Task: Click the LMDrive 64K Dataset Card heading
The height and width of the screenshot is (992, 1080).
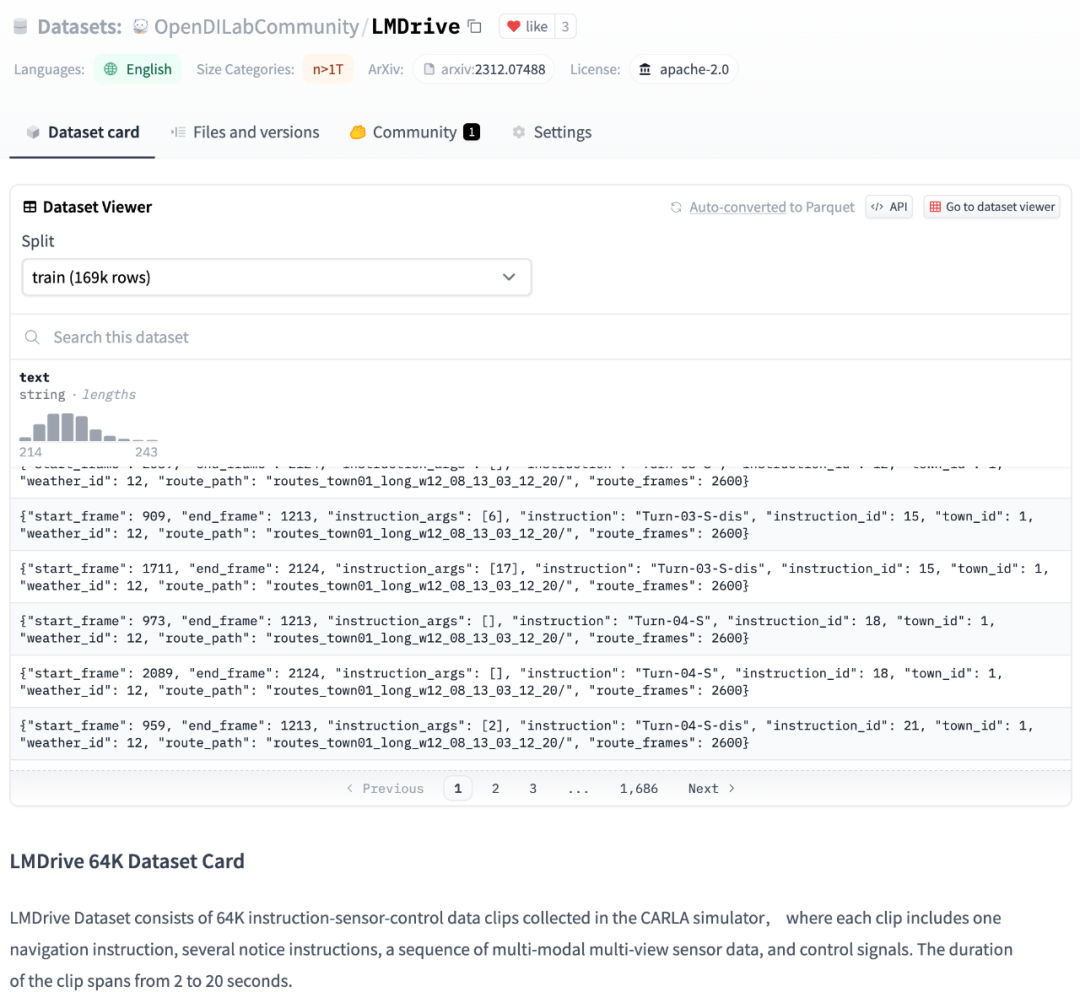Action: 127,861
